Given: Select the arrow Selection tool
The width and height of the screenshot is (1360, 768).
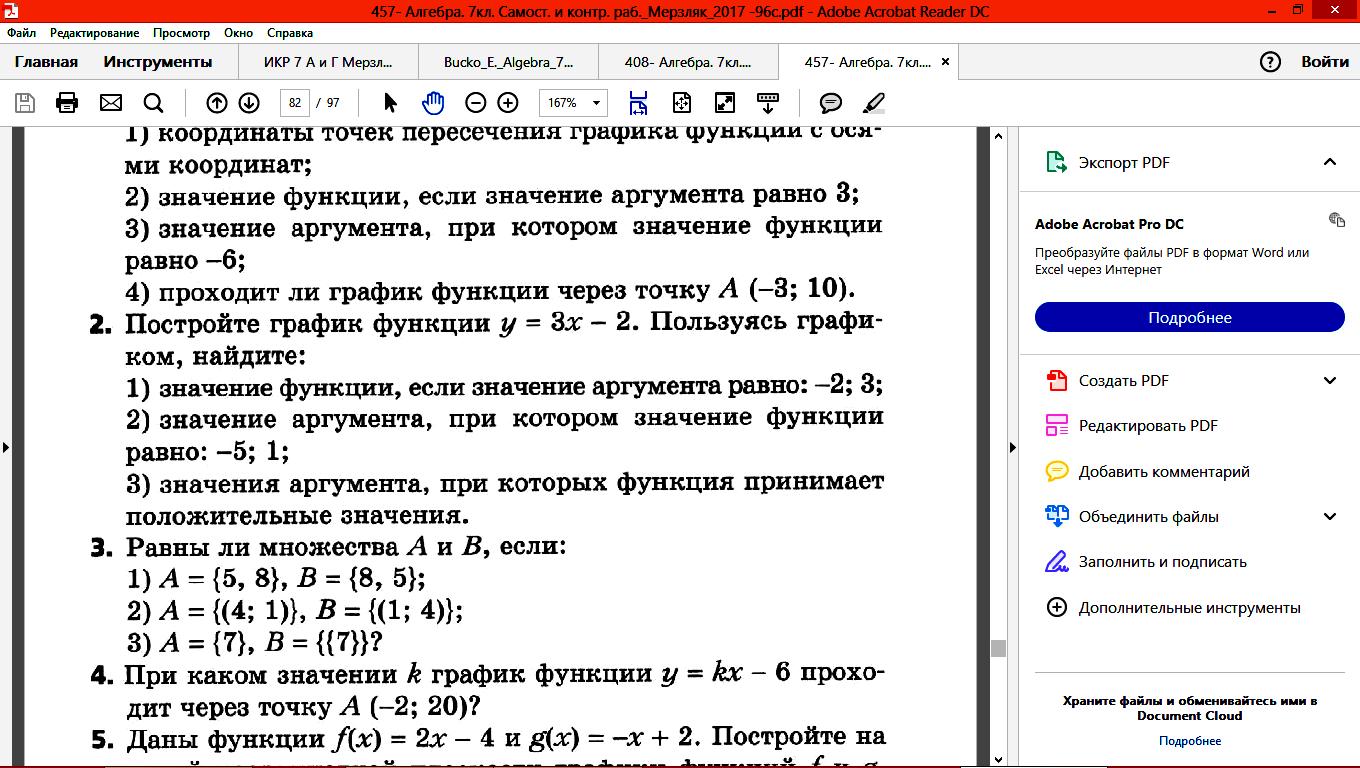Looking at the screenshot, I should point(390,103).
